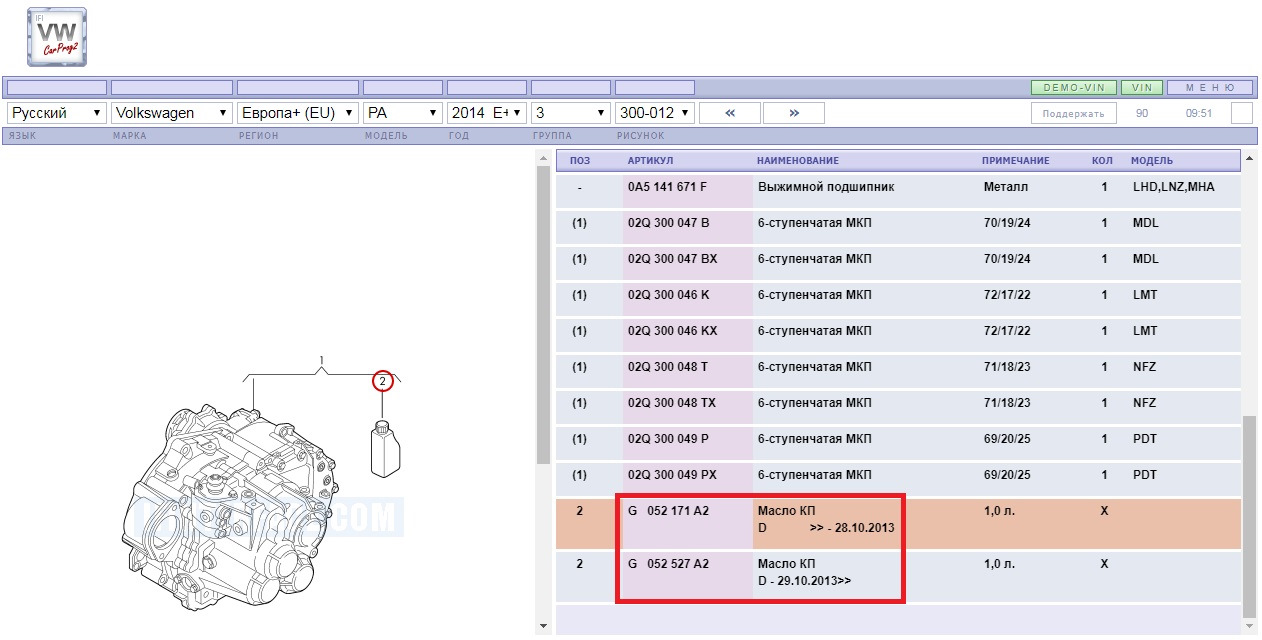Click the МОДЕЛЬ column header

pos(1152,161)
